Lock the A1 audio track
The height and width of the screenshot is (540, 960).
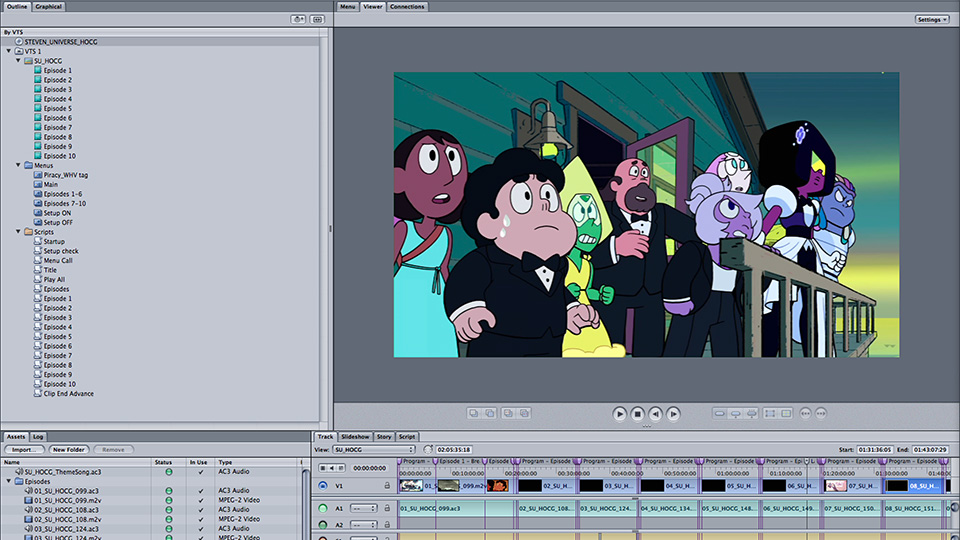(387, 508)
